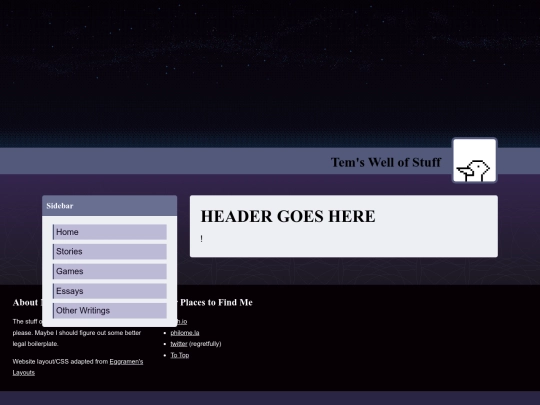Open the twitter link
This screenshot has width=540, height=405.
coord(179,344)
